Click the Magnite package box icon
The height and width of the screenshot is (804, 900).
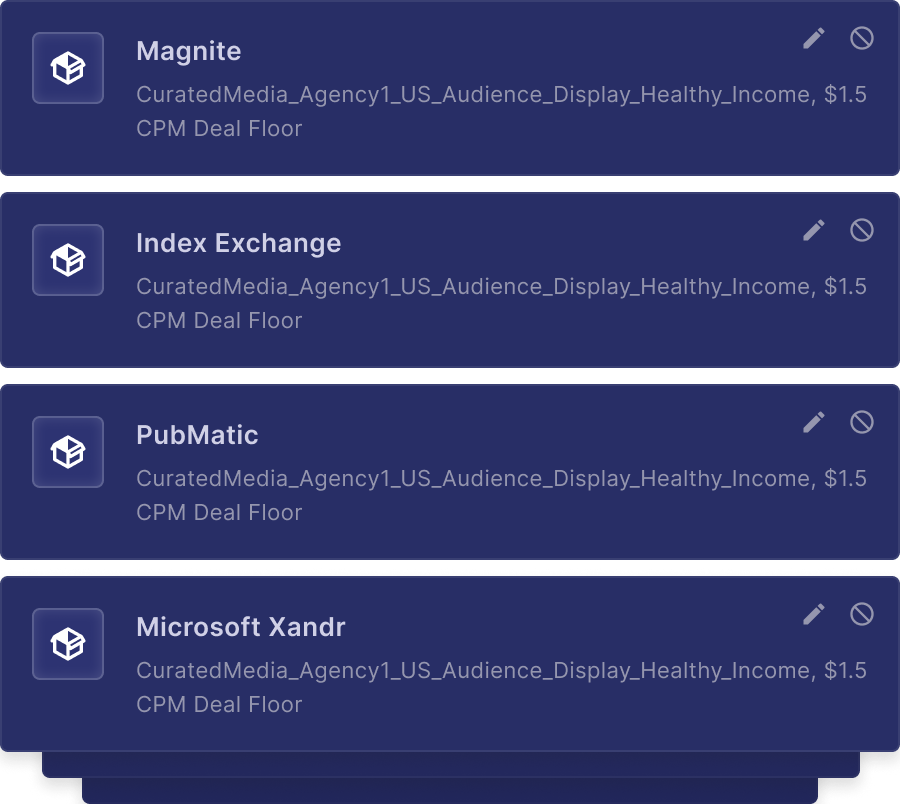(x=68, y=68)
